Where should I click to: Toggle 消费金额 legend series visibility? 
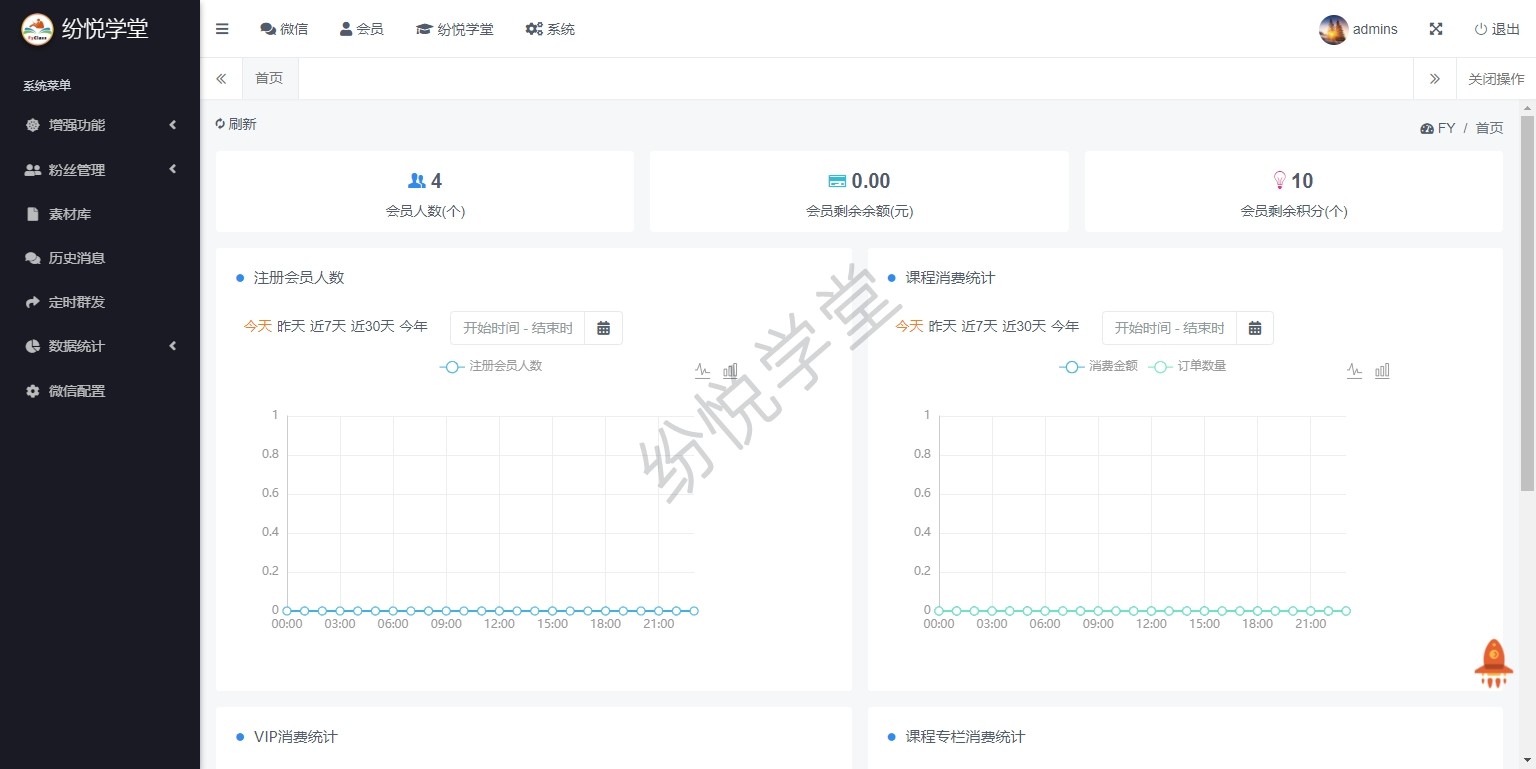click(1098, 366)
